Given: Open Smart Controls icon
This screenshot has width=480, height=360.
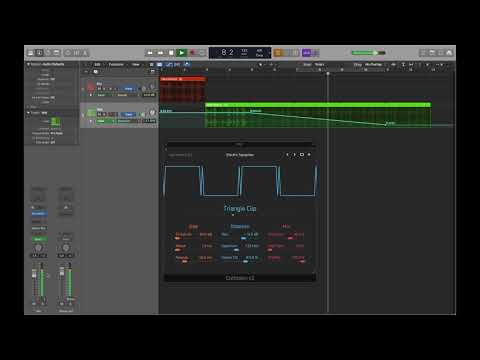Looking at the screenshot, I should (68, 53).
